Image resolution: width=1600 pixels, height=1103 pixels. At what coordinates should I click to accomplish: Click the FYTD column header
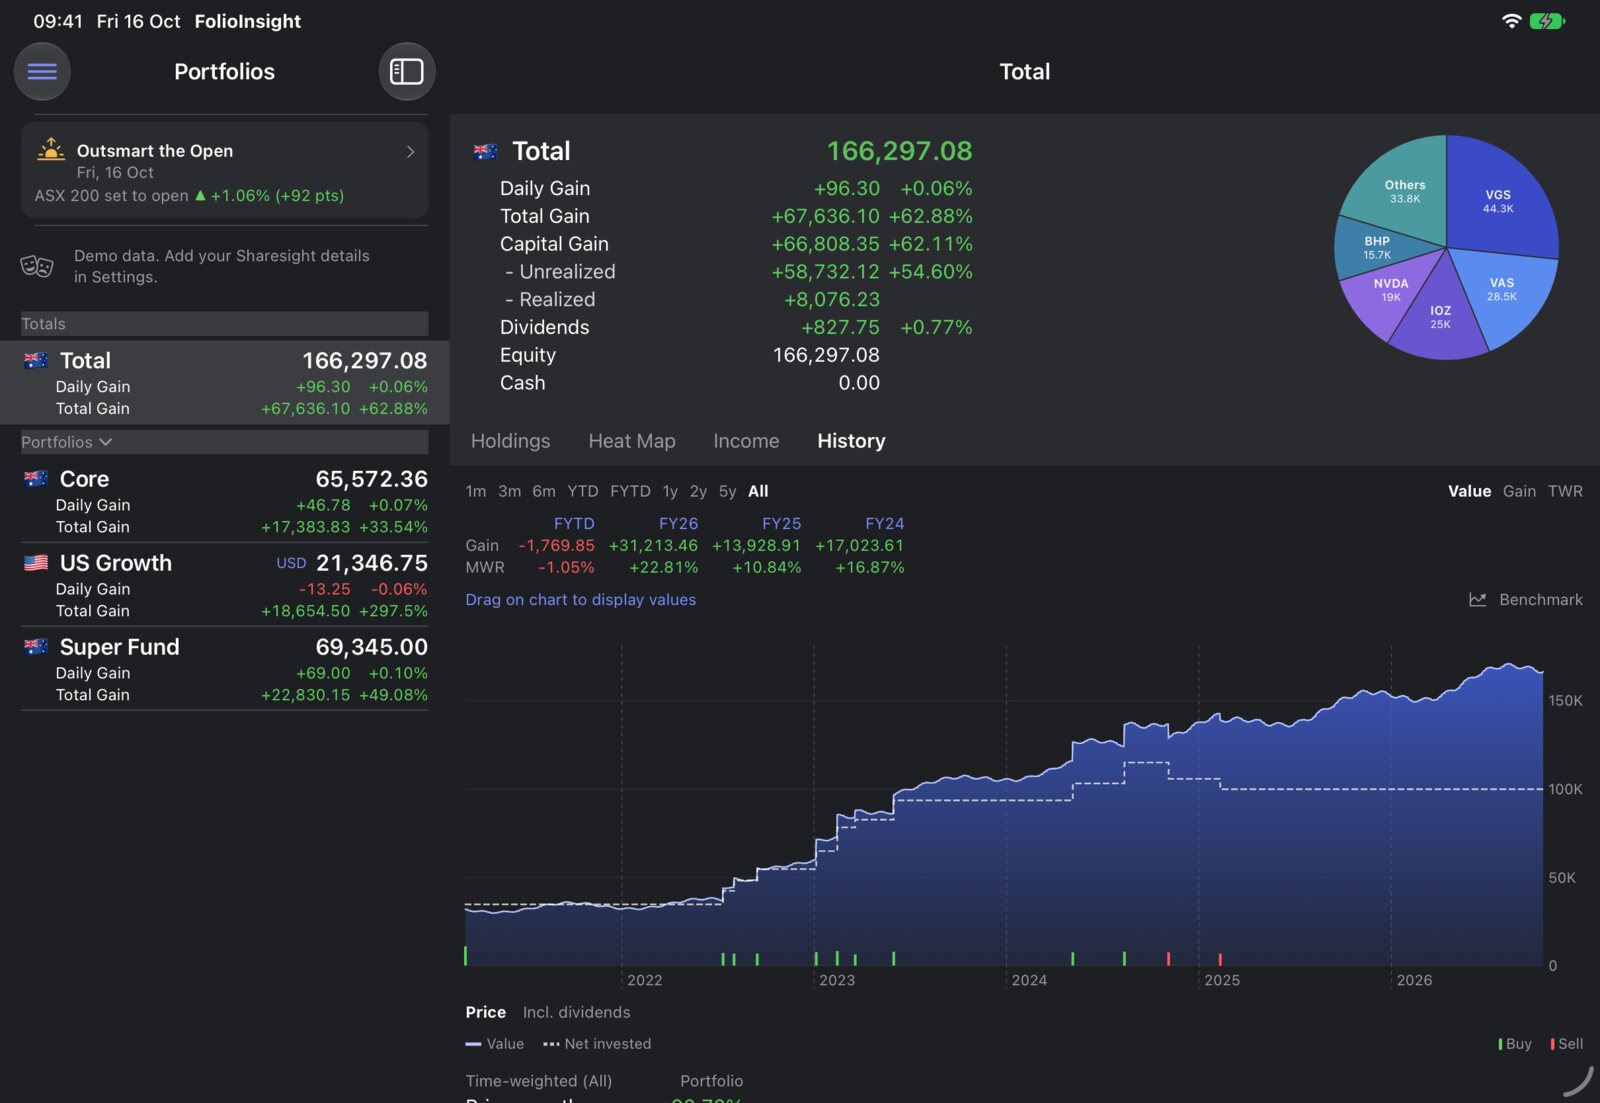point(574,523)
